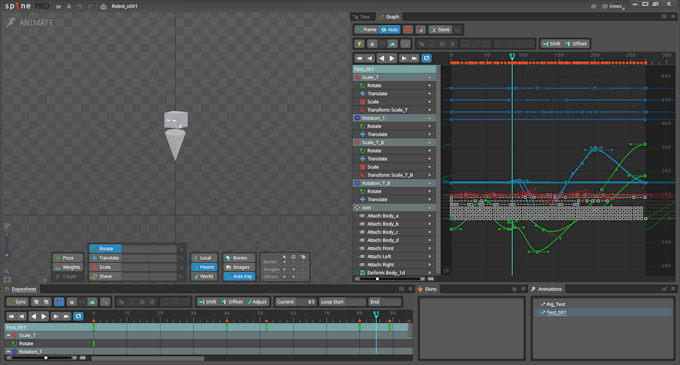Play animation backward in Graph view
Screen dimensions: 680x365
click(382, 58)
